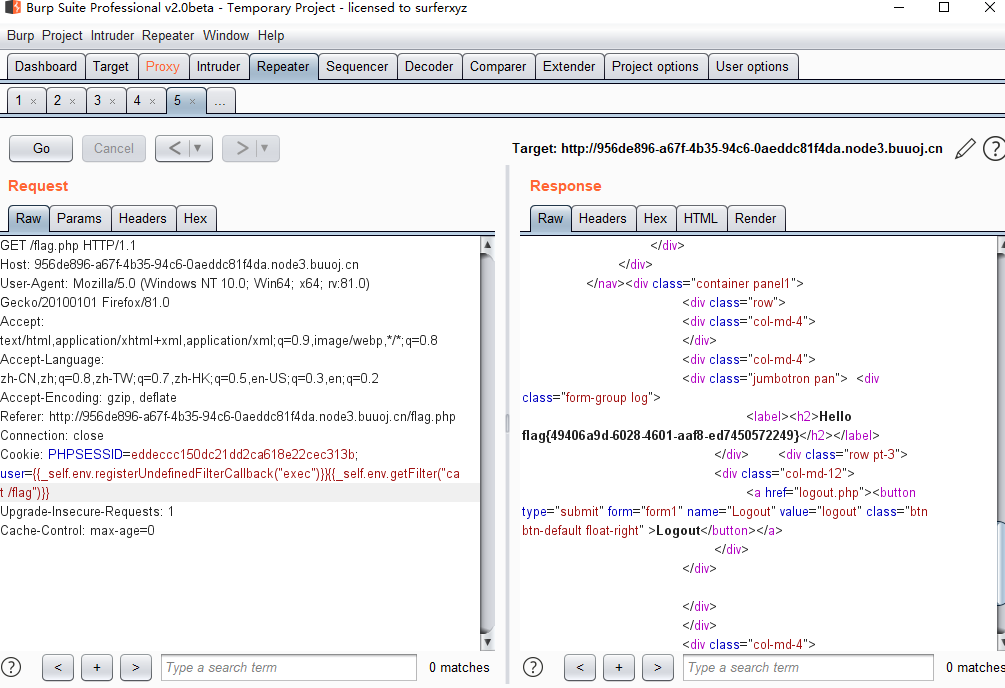The height and width of the screenshot is (688, 1005).
Task: Switch to the Extender tab
Action: coord(569,67)
